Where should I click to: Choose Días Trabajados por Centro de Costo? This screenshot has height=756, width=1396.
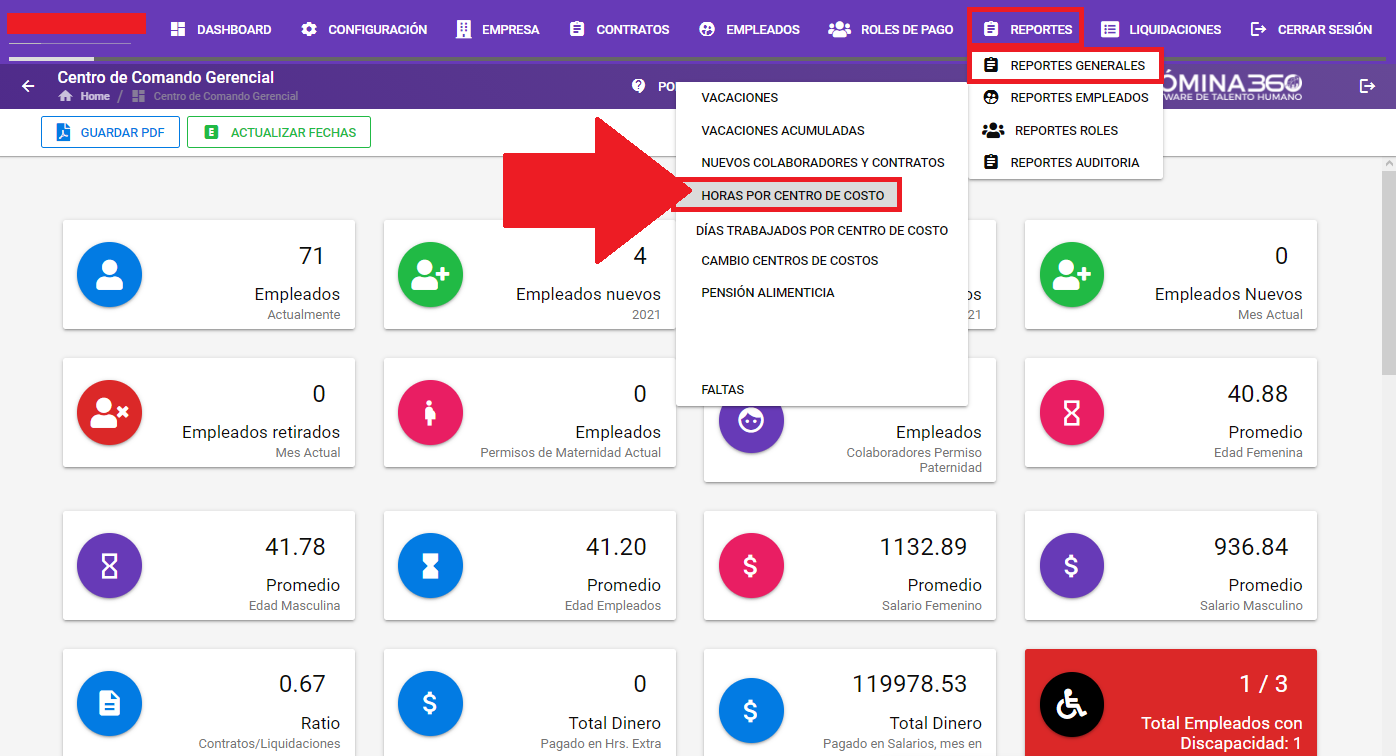(x=821, y=230)
